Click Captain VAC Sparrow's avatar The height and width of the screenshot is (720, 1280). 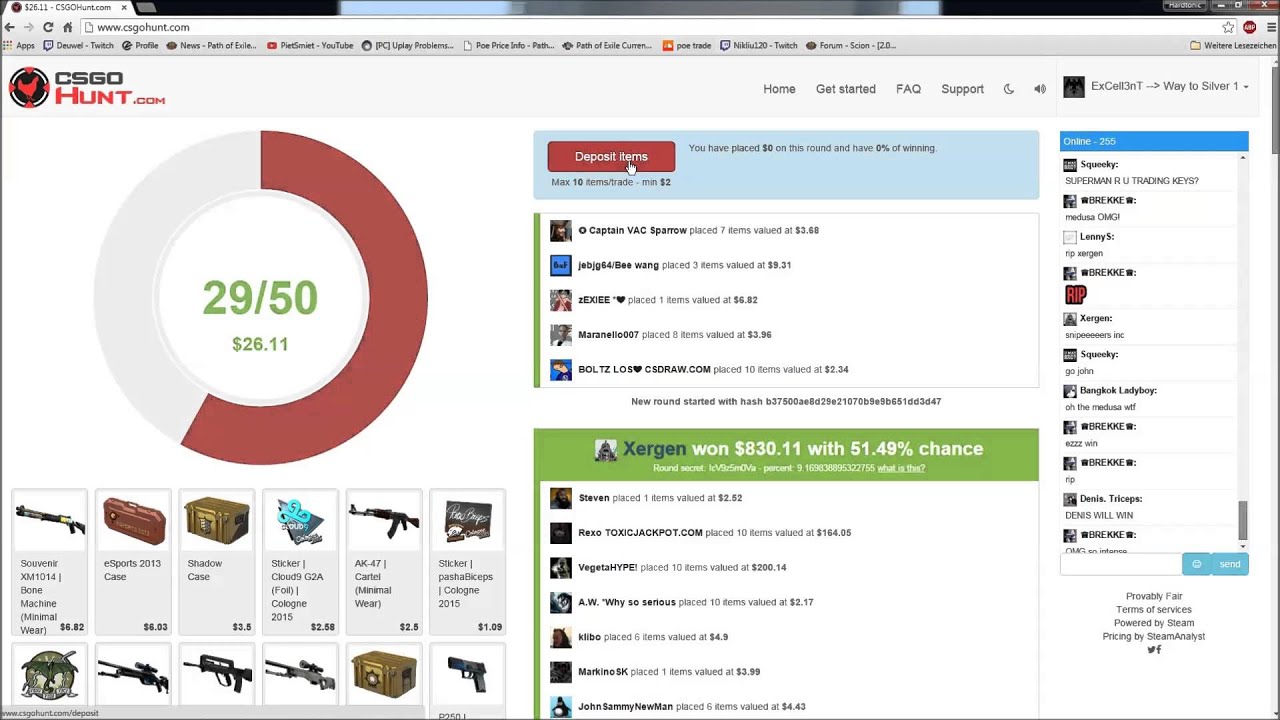(561, 230)
